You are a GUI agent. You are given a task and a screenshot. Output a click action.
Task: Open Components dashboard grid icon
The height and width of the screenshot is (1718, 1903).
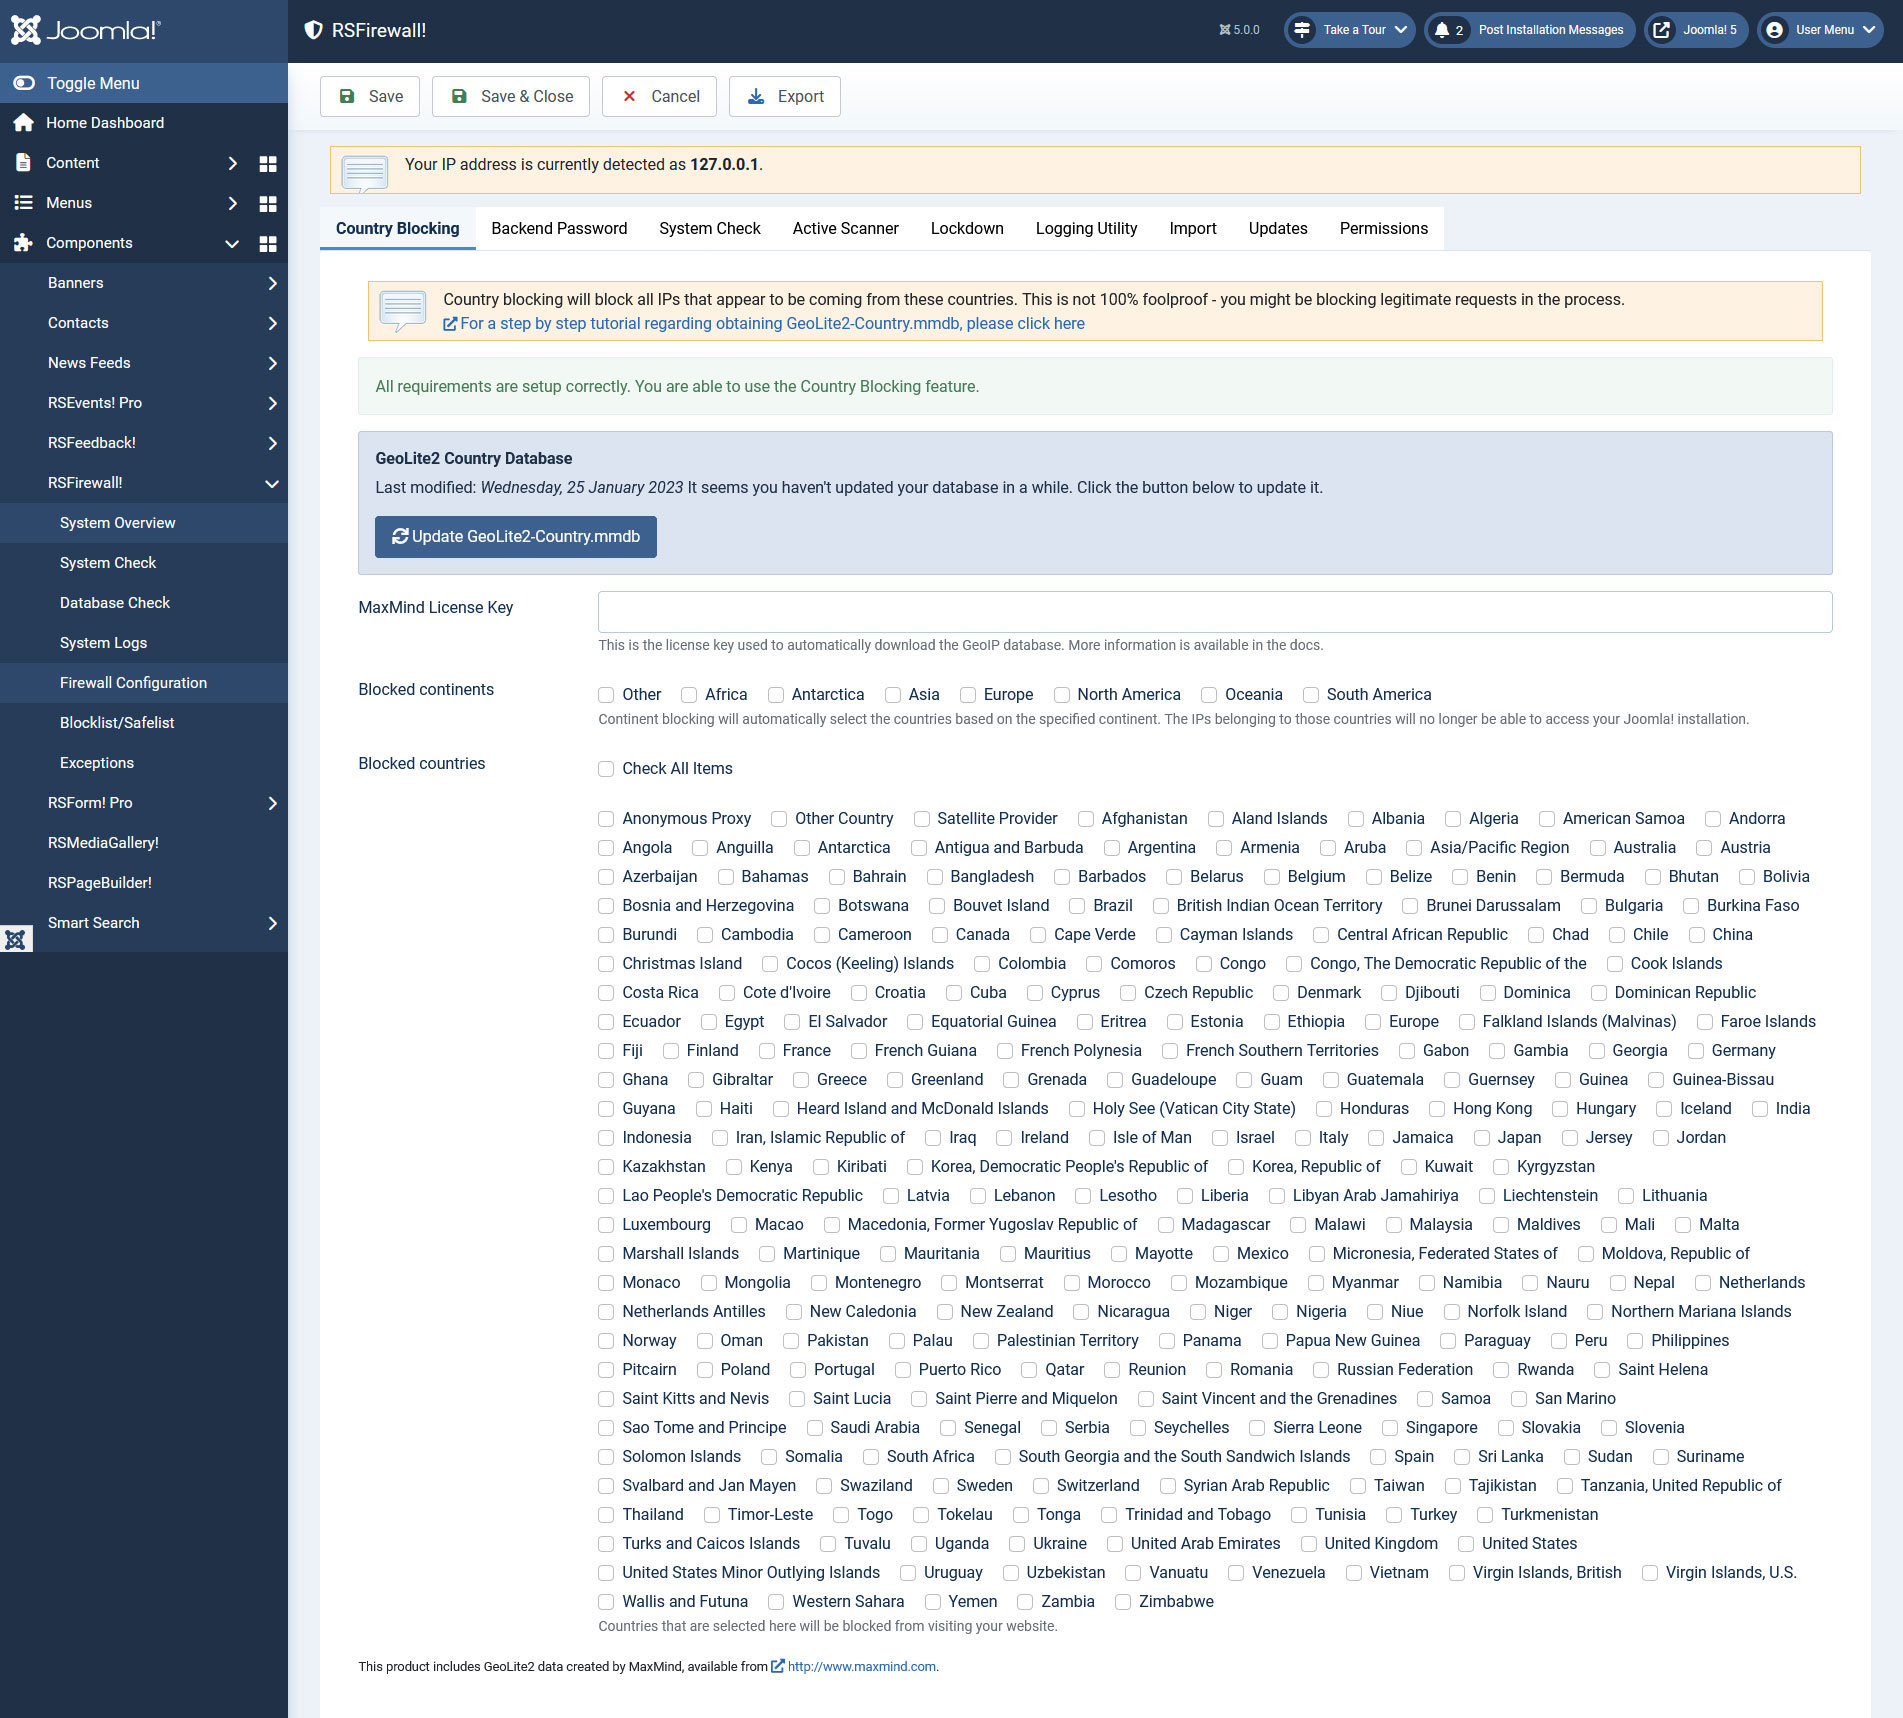pyautogui.click(x=268, y=243)
